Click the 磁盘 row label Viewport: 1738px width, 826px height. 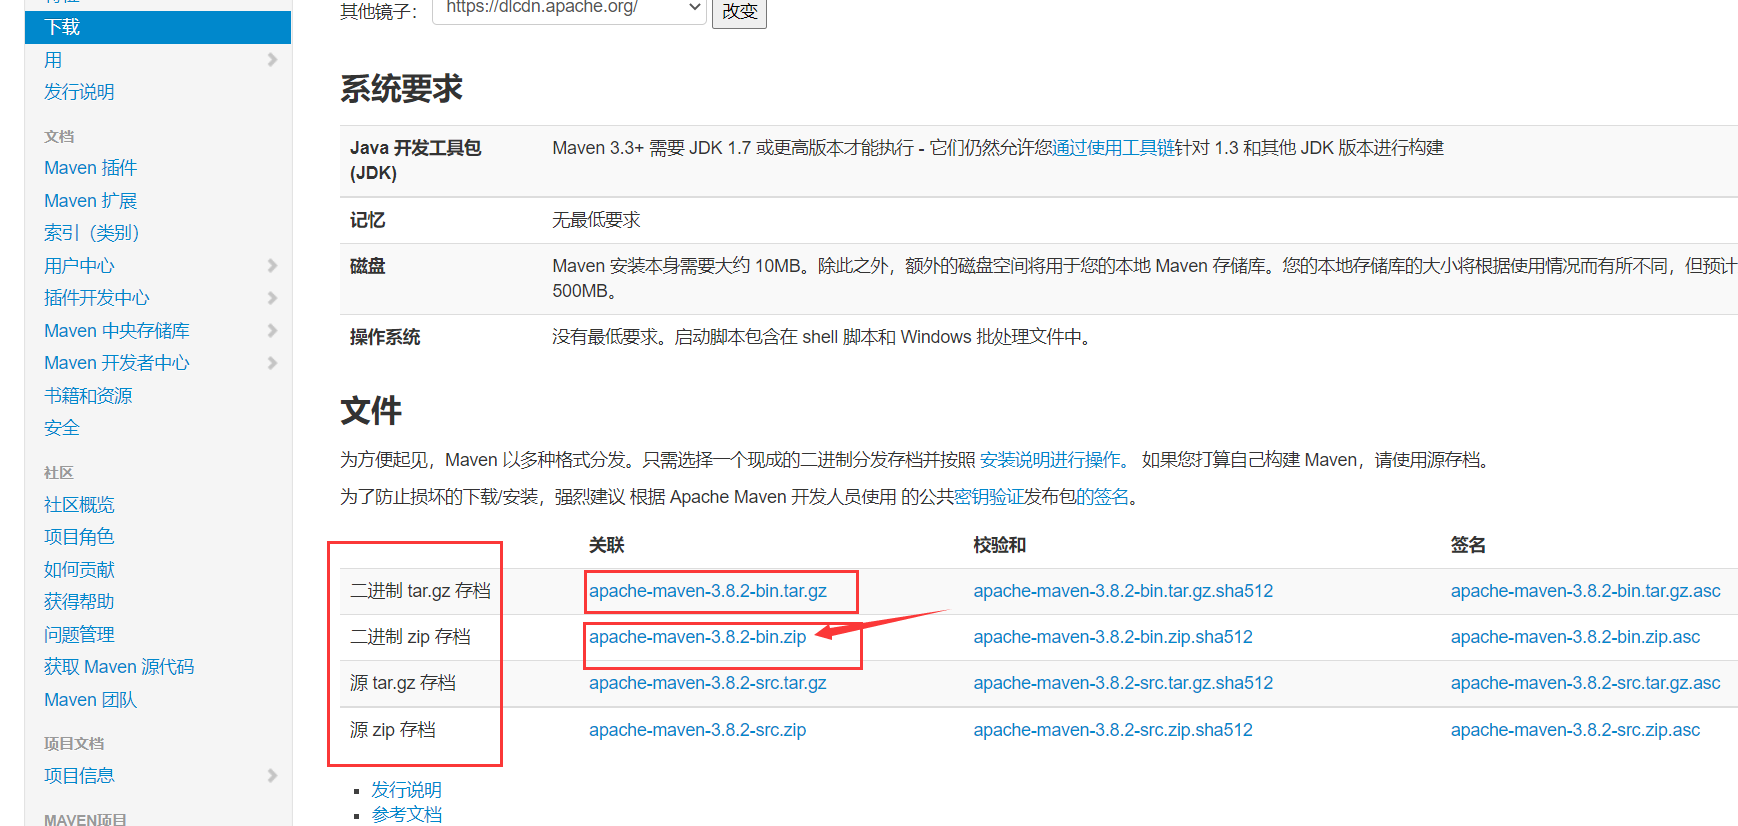pos(367,266)
